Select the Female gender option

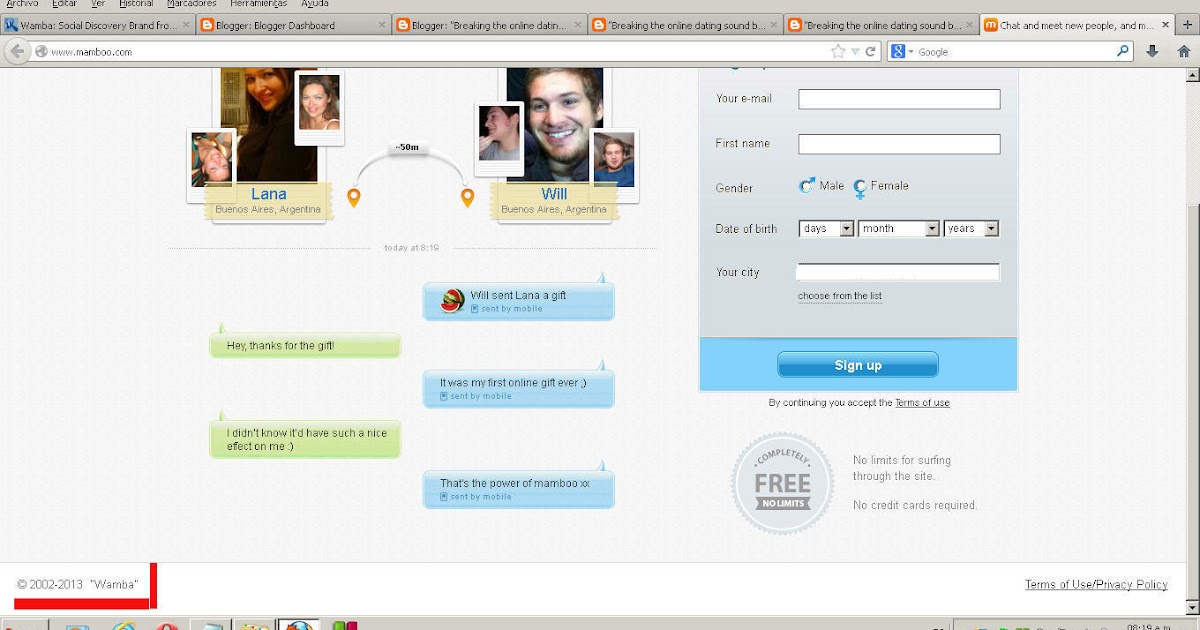pyautogui.click(x=881, y=186)
